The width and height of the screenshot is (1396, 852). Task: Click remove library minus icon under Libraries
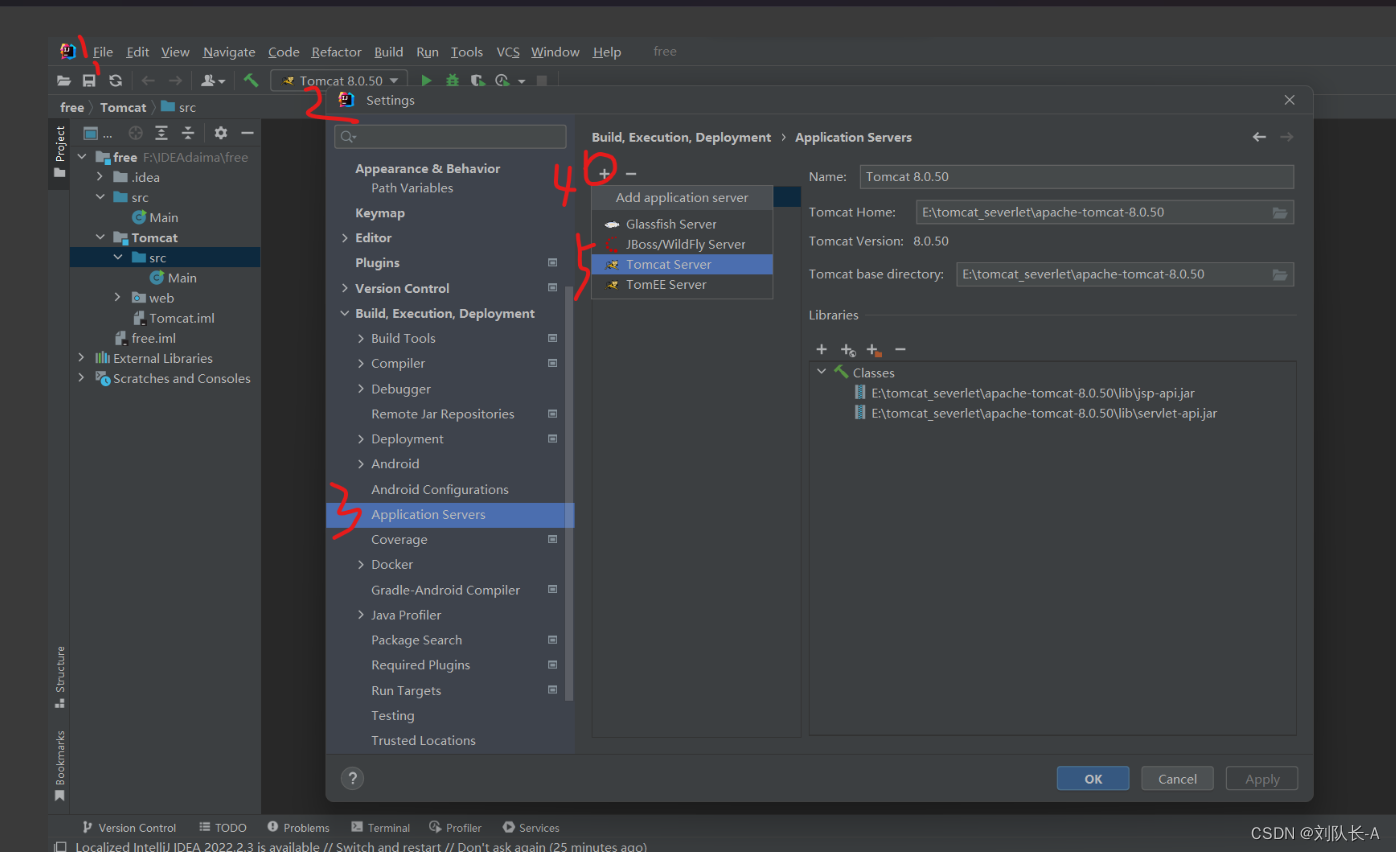click(x=900, y=349)
